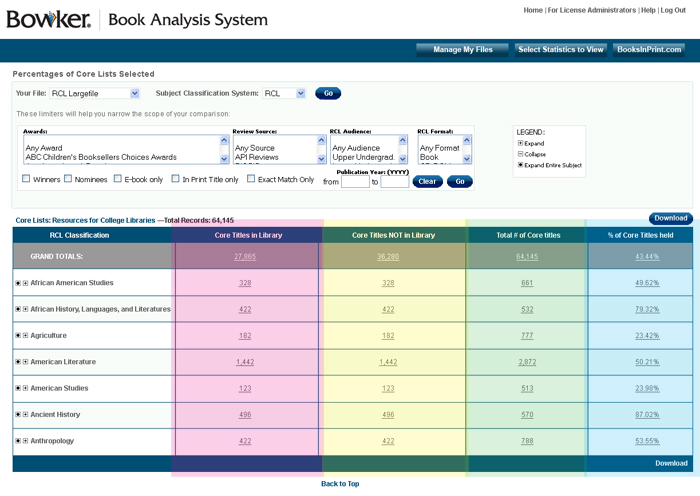Open grand total 64,145 core titles
Screen dimensions: 700x496
[x=527, y=257]
